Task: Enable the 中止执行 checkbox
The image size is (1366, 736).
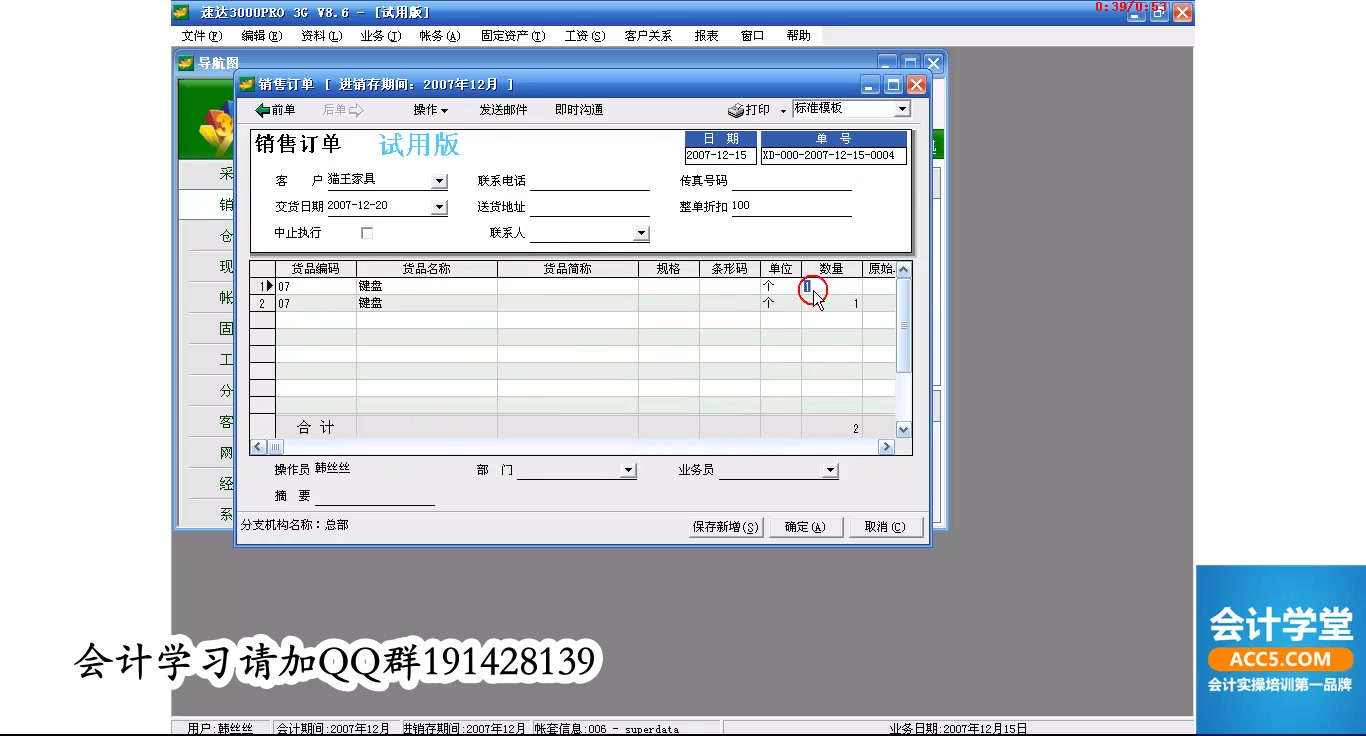Action: 367,231
